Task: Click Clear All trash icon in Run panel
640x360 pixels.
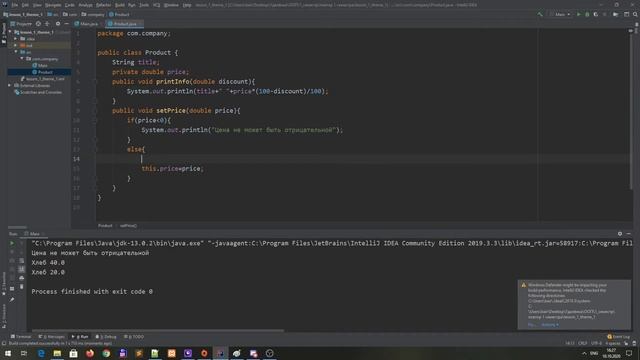Action: pos(22,287)
